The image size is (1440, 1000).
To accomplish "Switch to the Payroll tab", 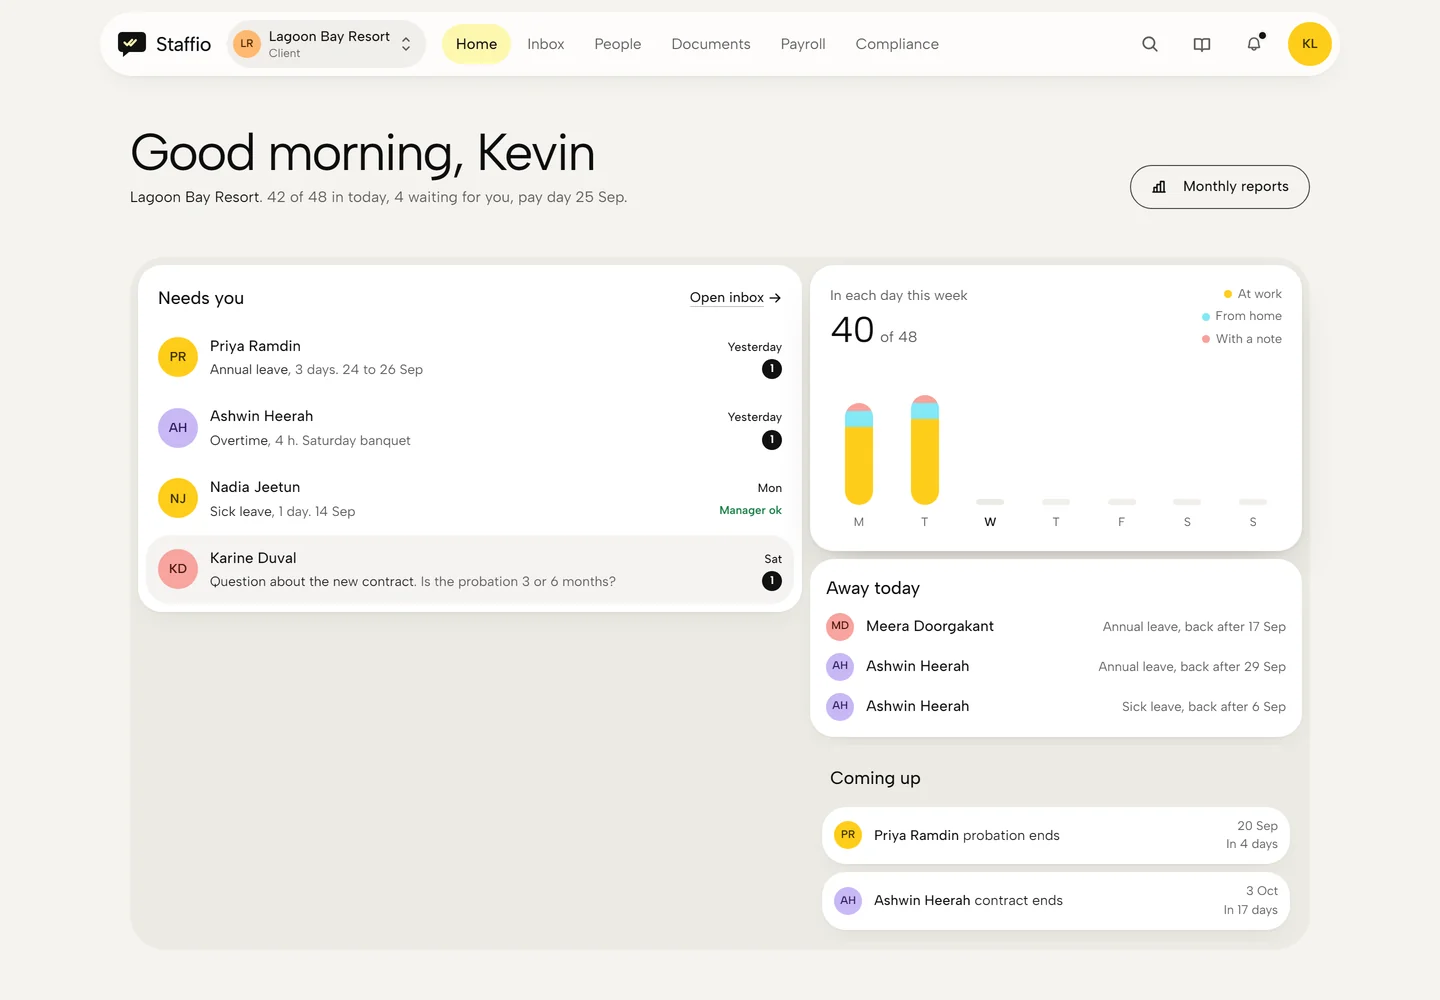I will click(x=803, y=44).
